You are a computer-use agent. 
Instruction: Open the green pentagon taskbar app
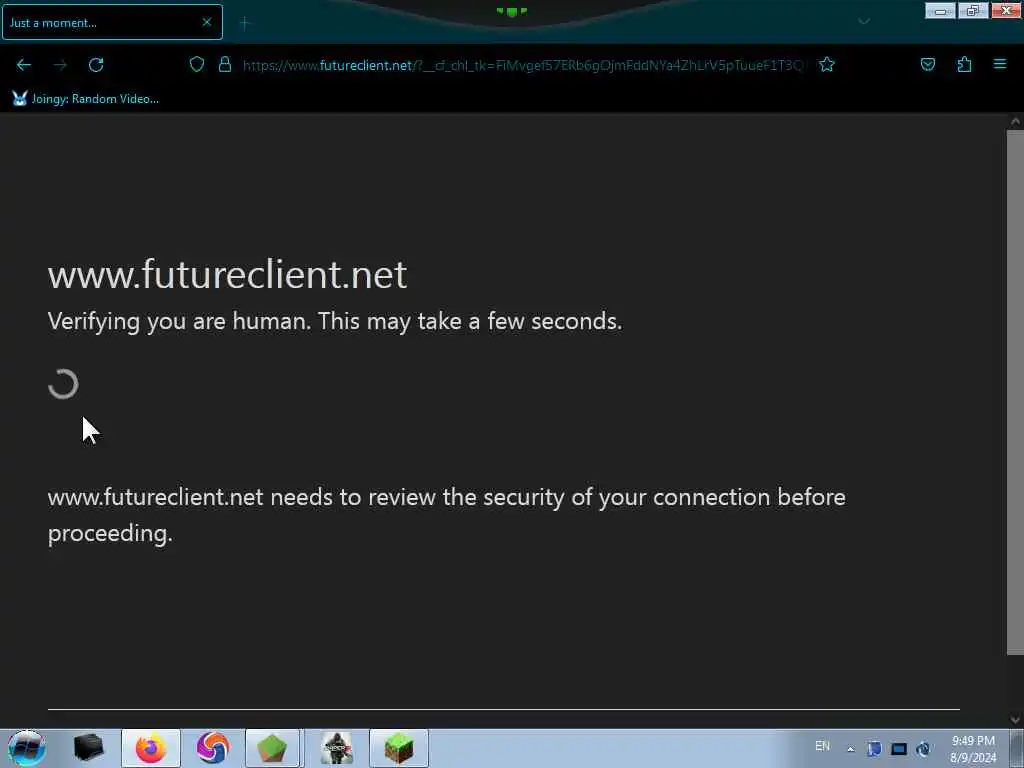272,748
